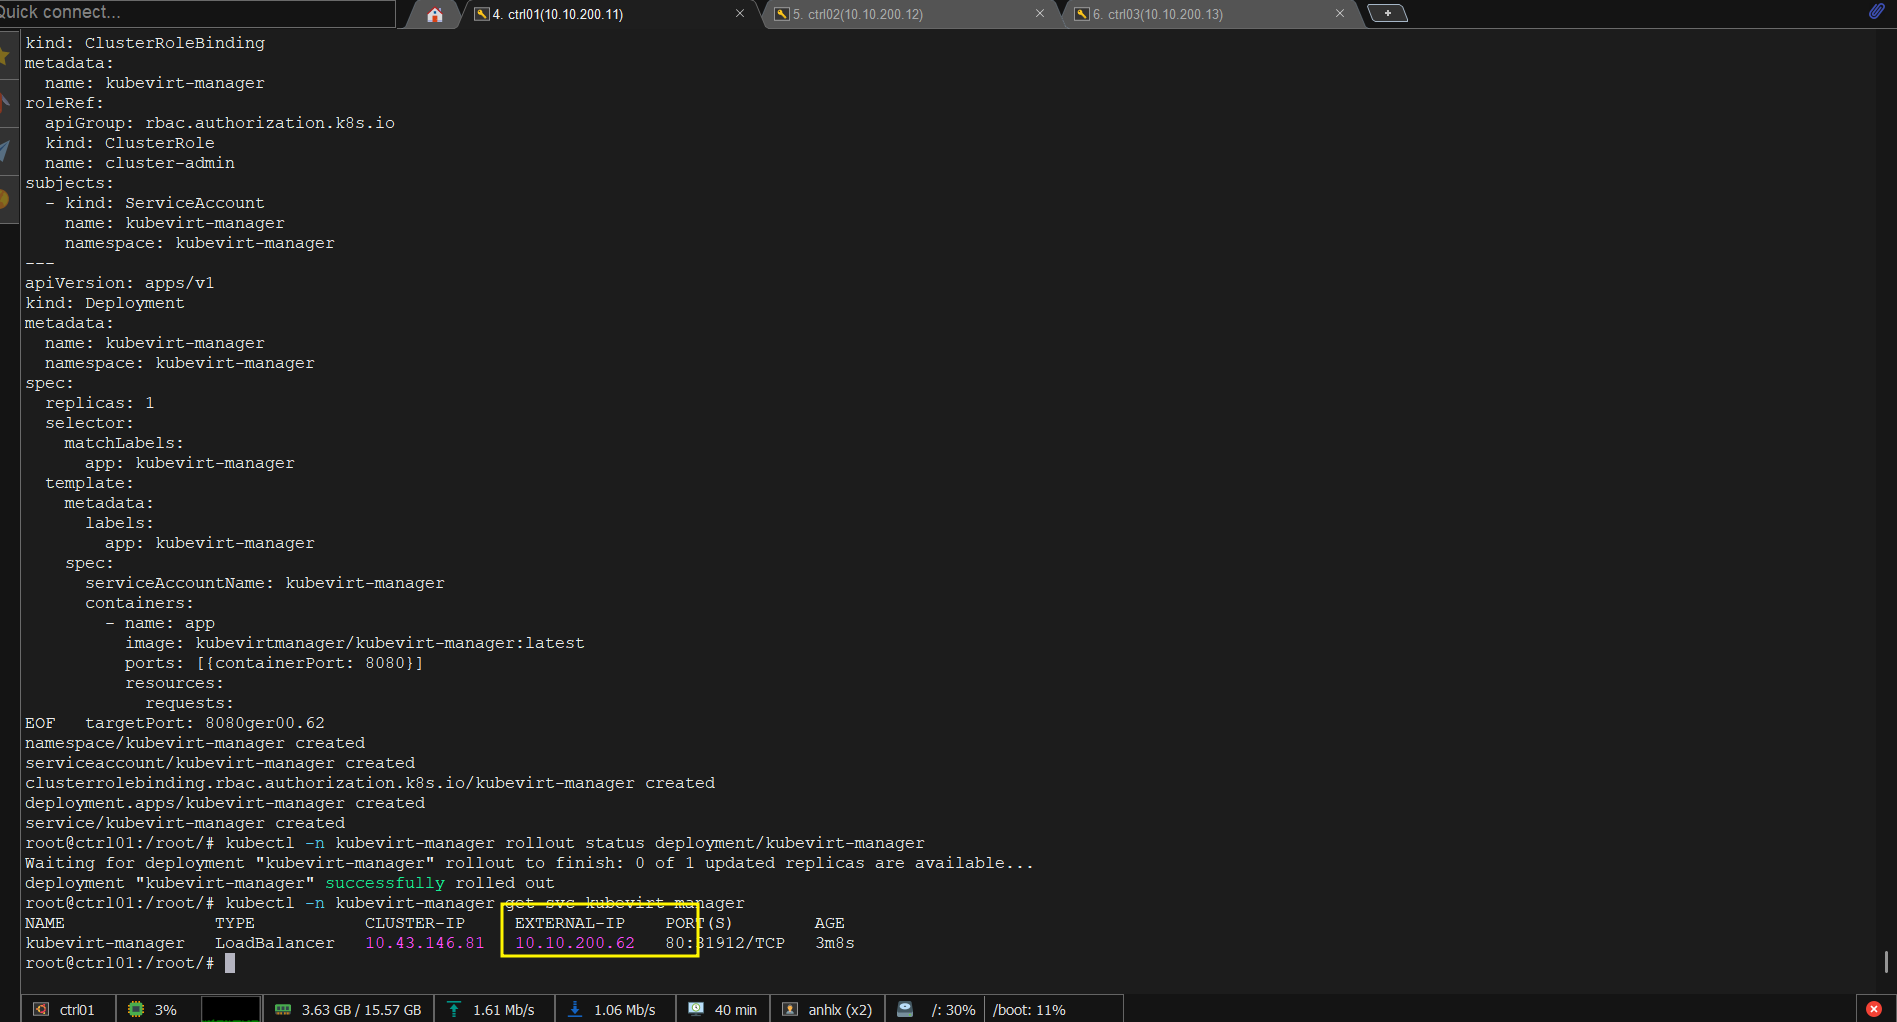
Task: Close the ctrl02 session tab
Action: pyautogui.click(x=1040, y=13)
